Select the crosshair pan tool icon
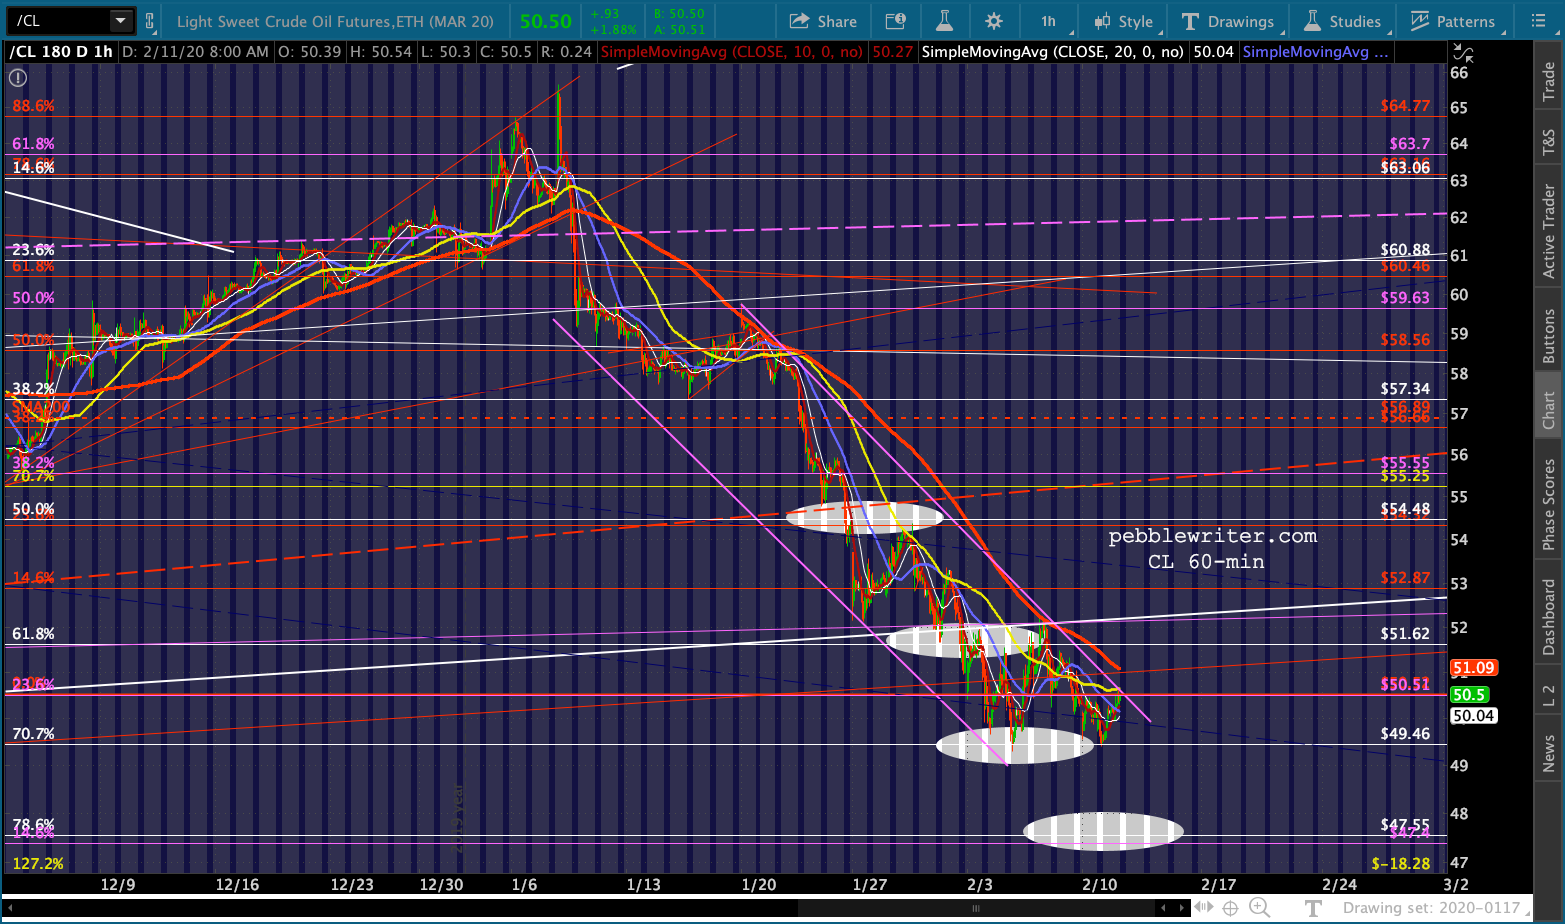 (1230, 908)
